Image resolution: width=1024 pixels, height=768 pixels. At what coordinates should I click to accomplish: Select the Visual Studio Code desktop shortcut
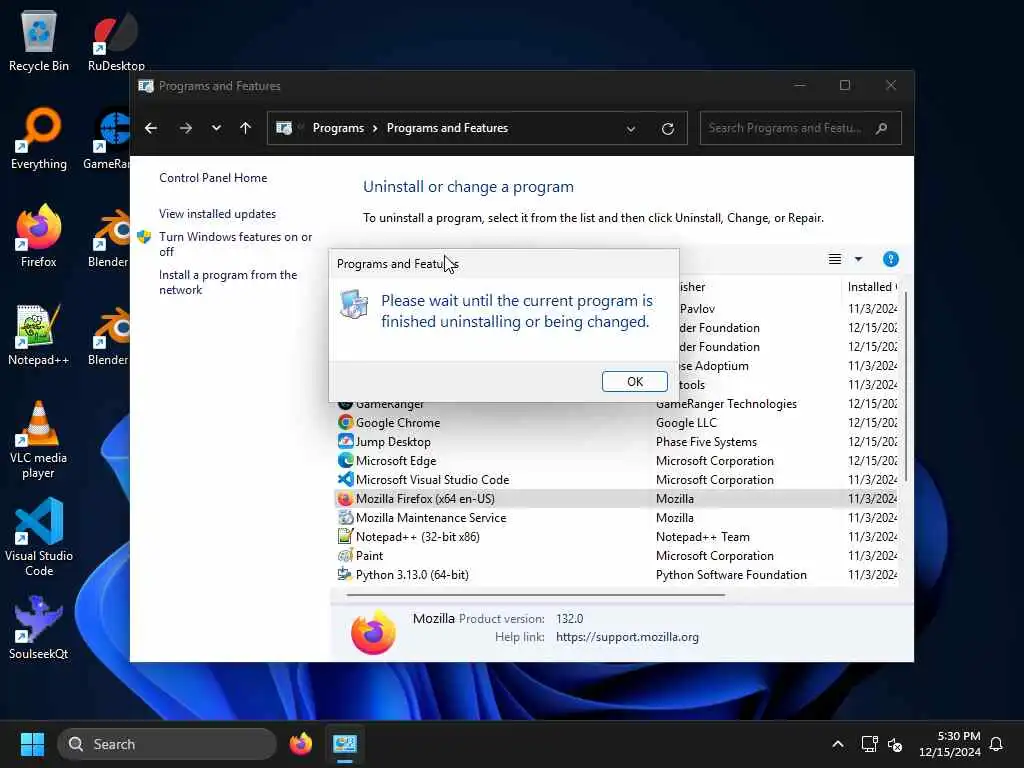(x=39, y=538)
